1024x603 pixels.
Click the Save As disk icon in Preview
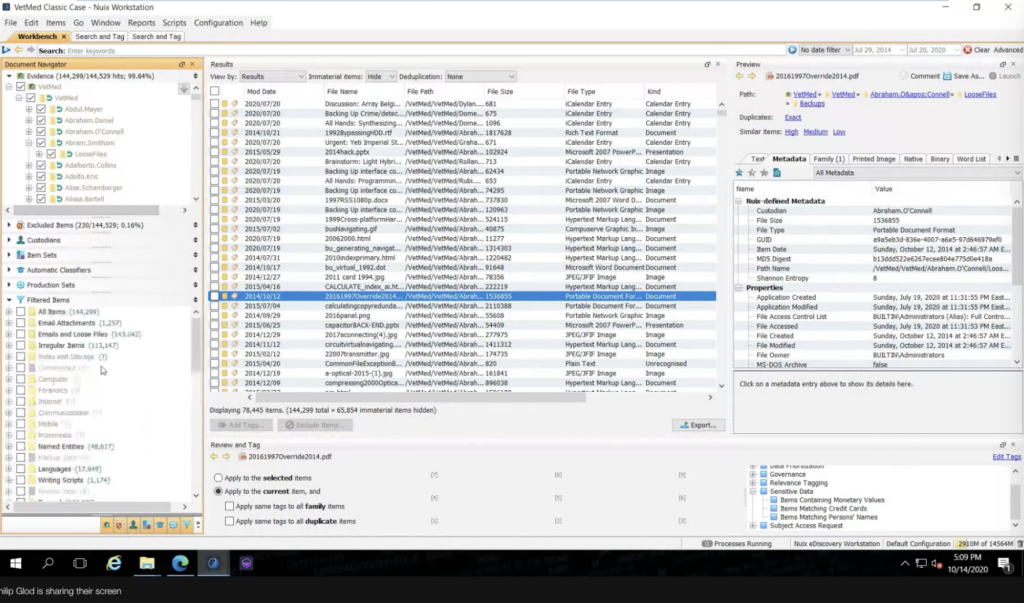[947, 76]
